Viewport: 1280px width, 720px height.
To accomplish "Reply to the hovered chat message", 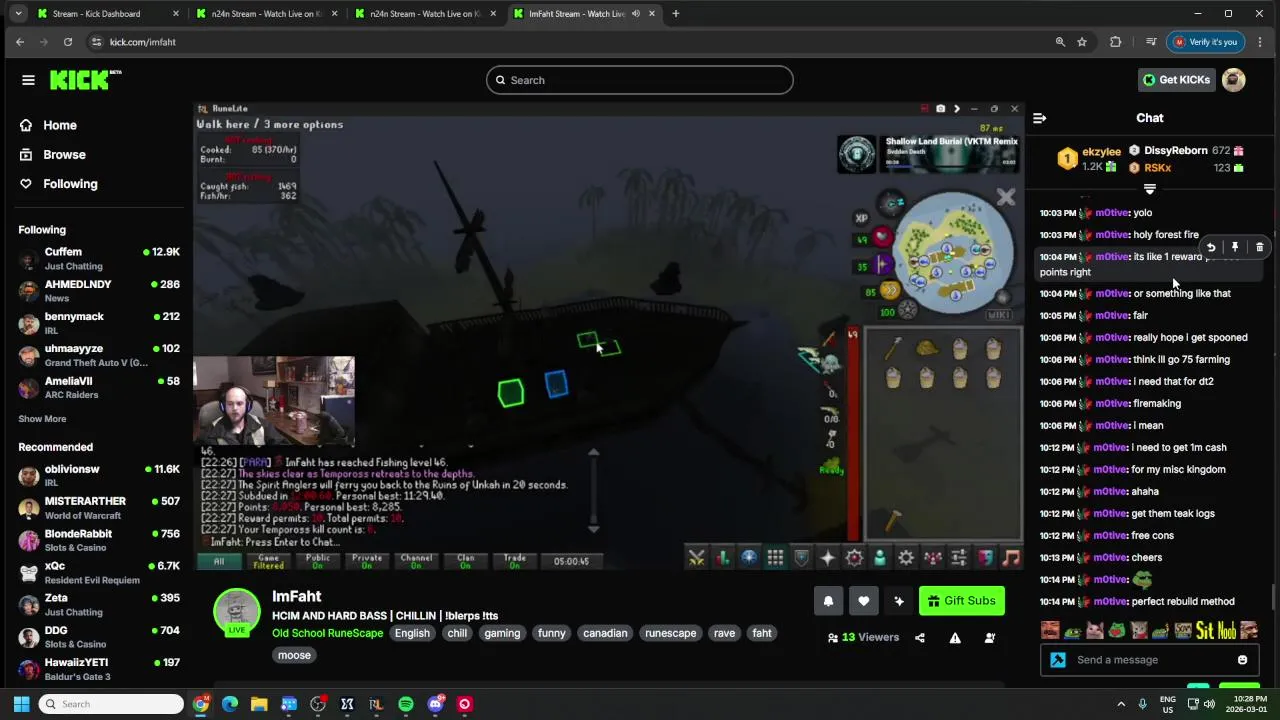I will pos(1211,247).
